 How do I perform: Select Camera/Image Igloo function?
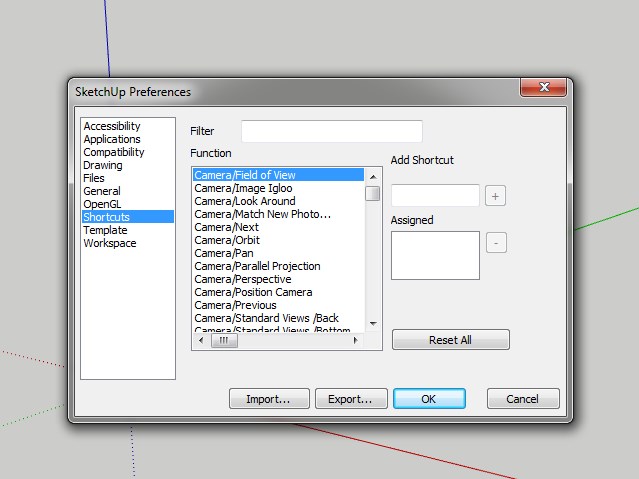(x=278, y=188)
